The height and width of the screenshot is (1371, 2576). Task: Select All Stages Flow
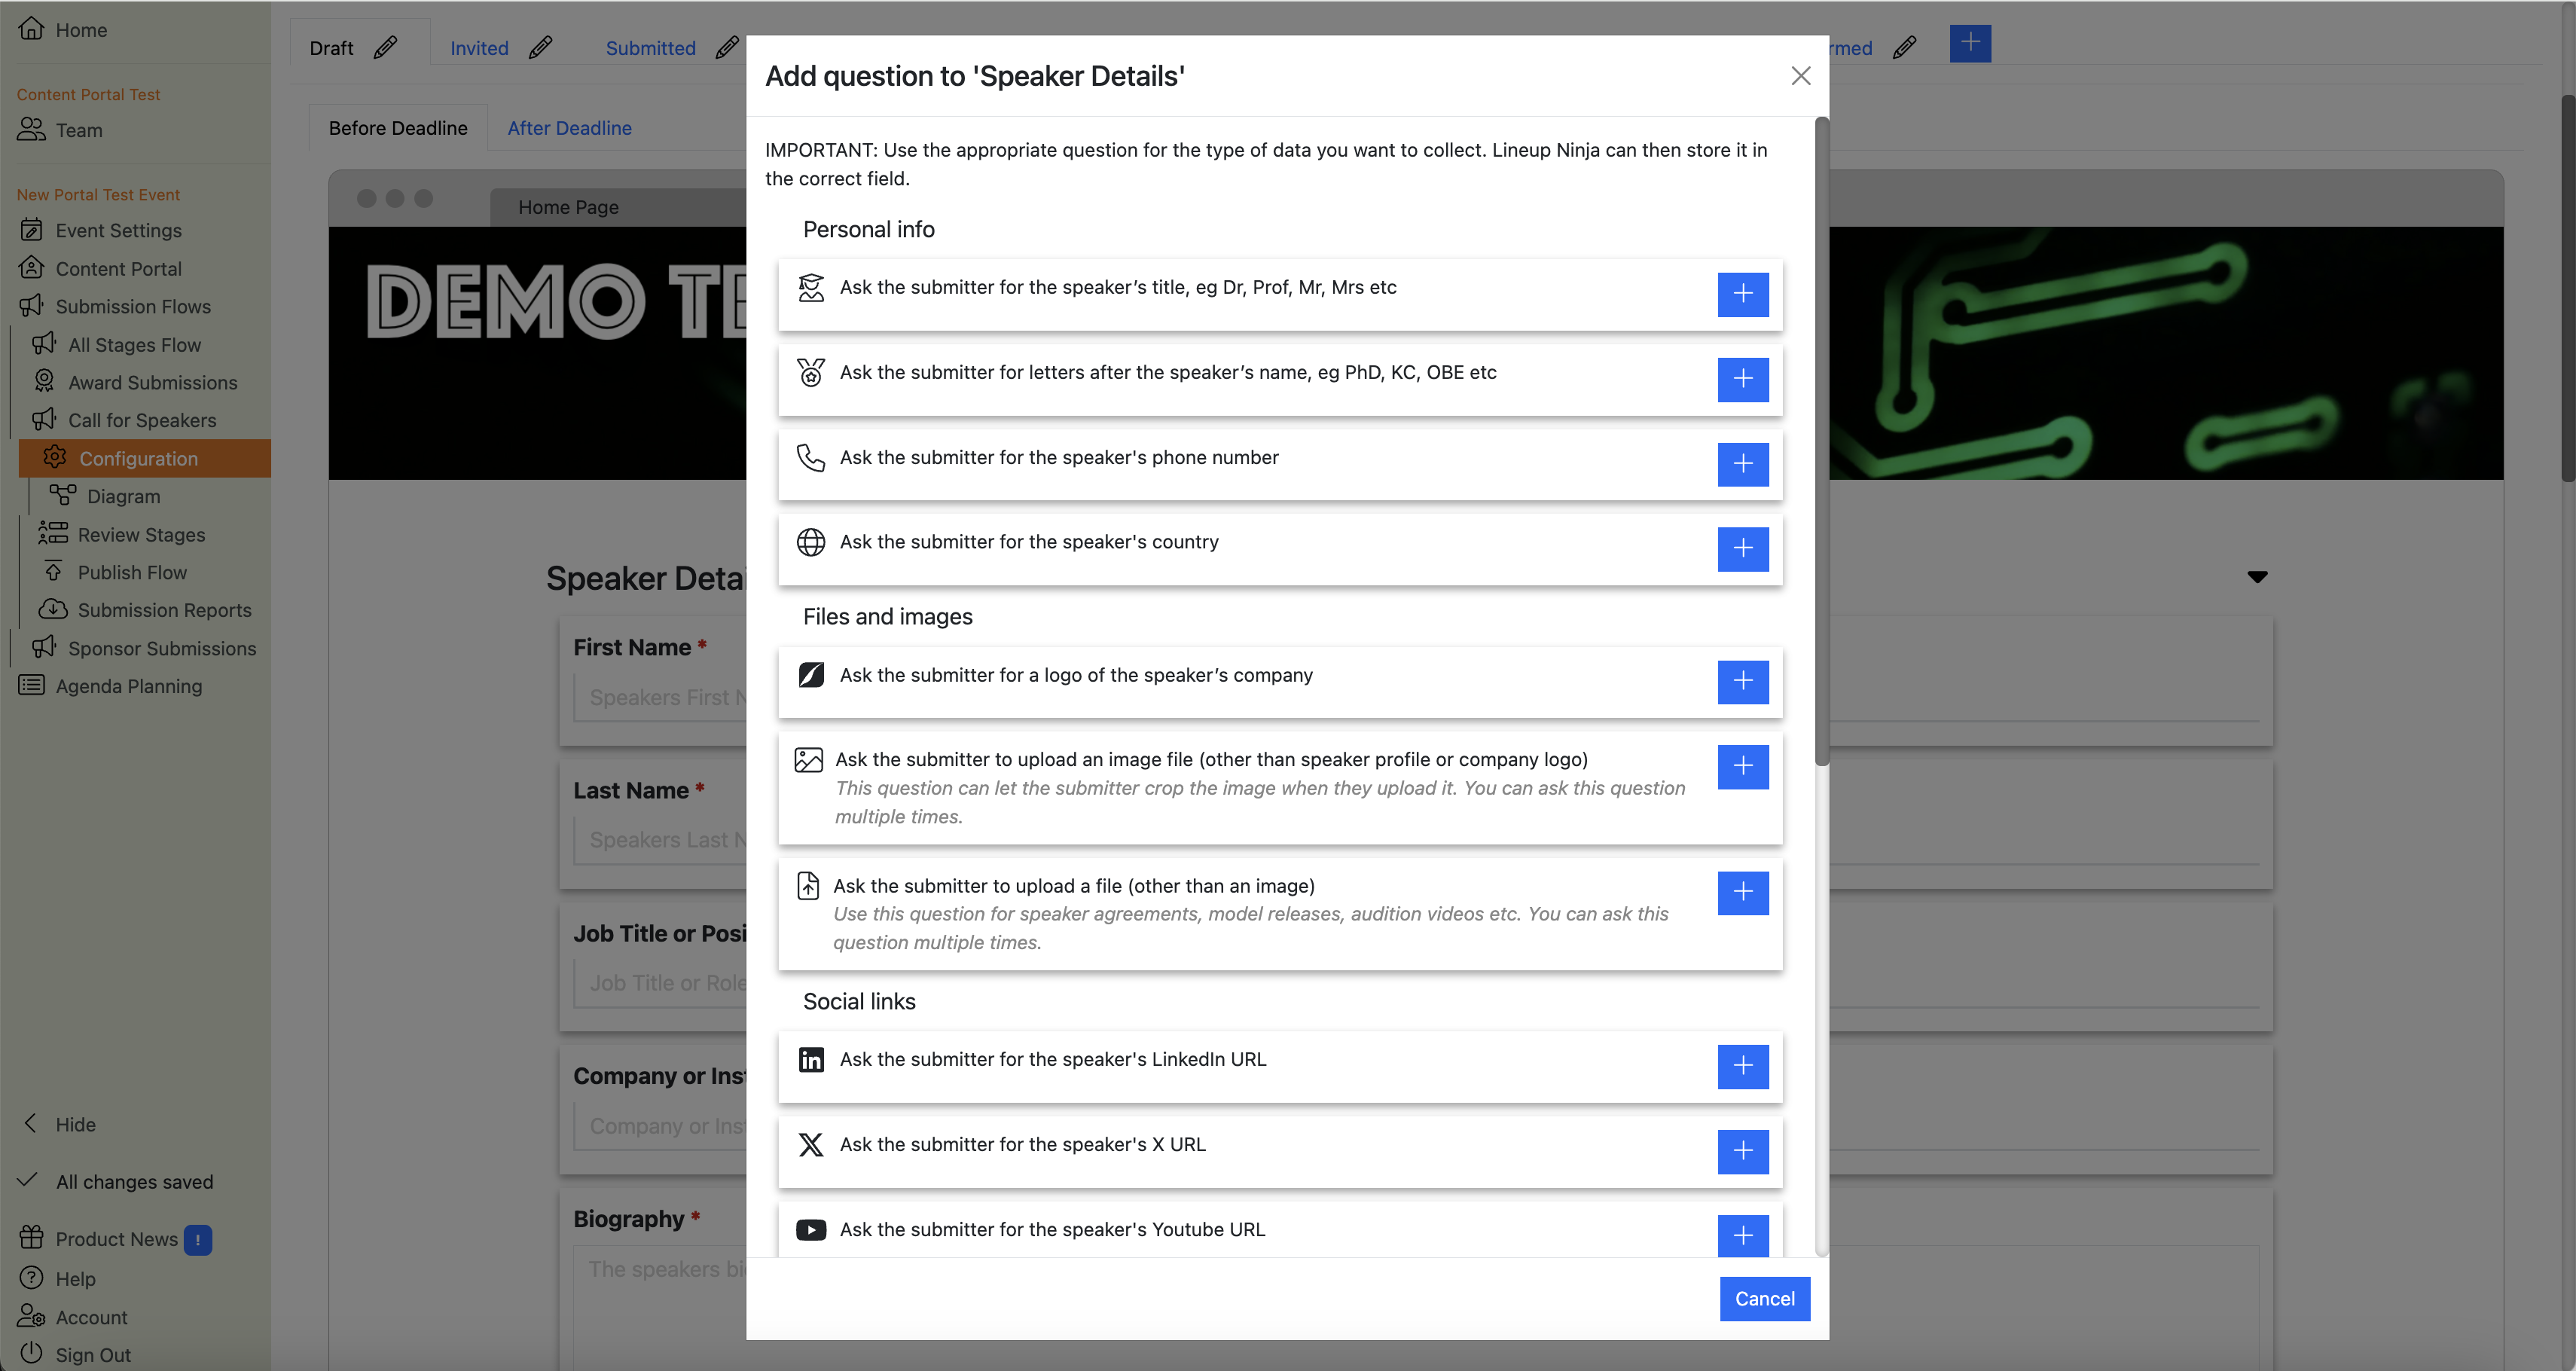(x=116, y=344)
